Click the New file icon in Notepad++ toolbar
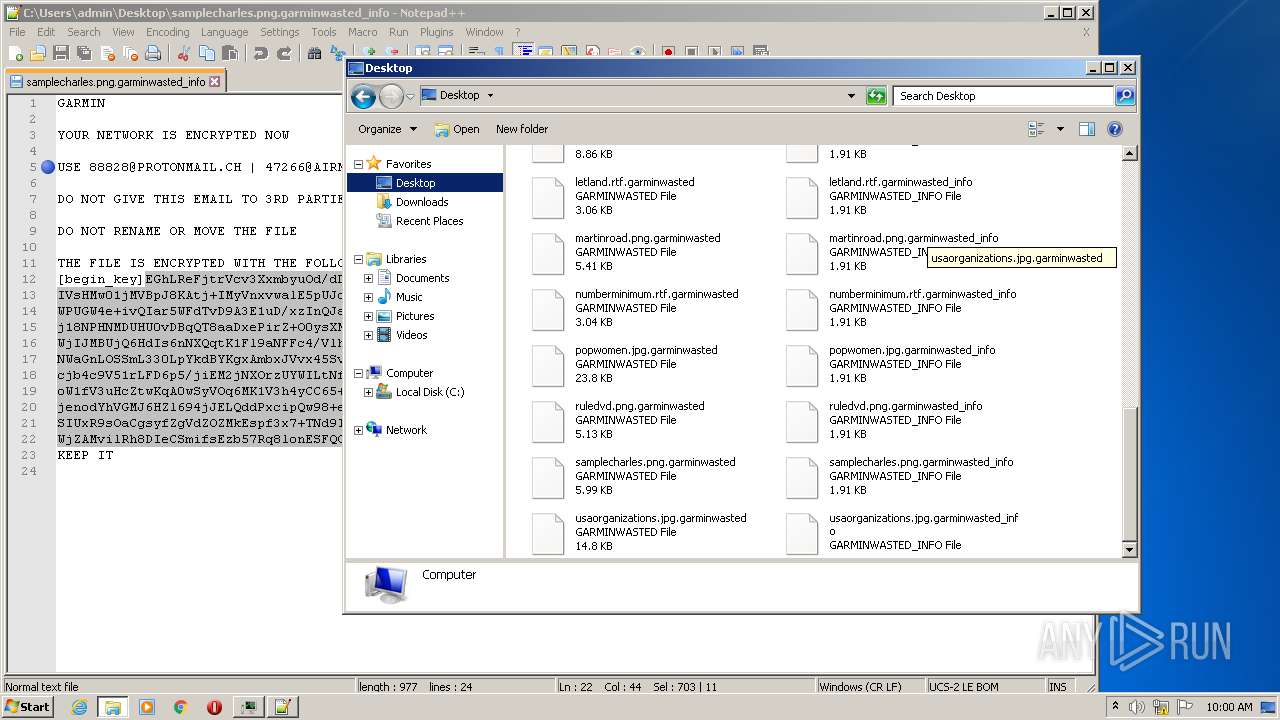Image resolution: width=1280 pixels, height=720 pixels. click(16, 53)
